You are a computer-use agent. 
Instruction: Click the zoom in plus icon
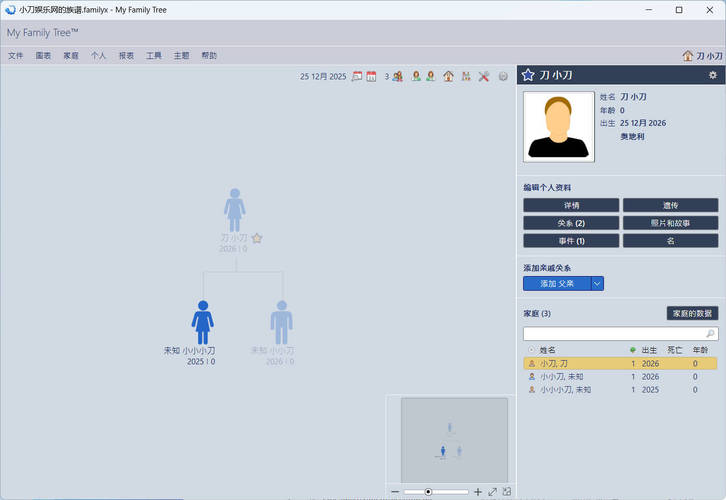point(478,492)
